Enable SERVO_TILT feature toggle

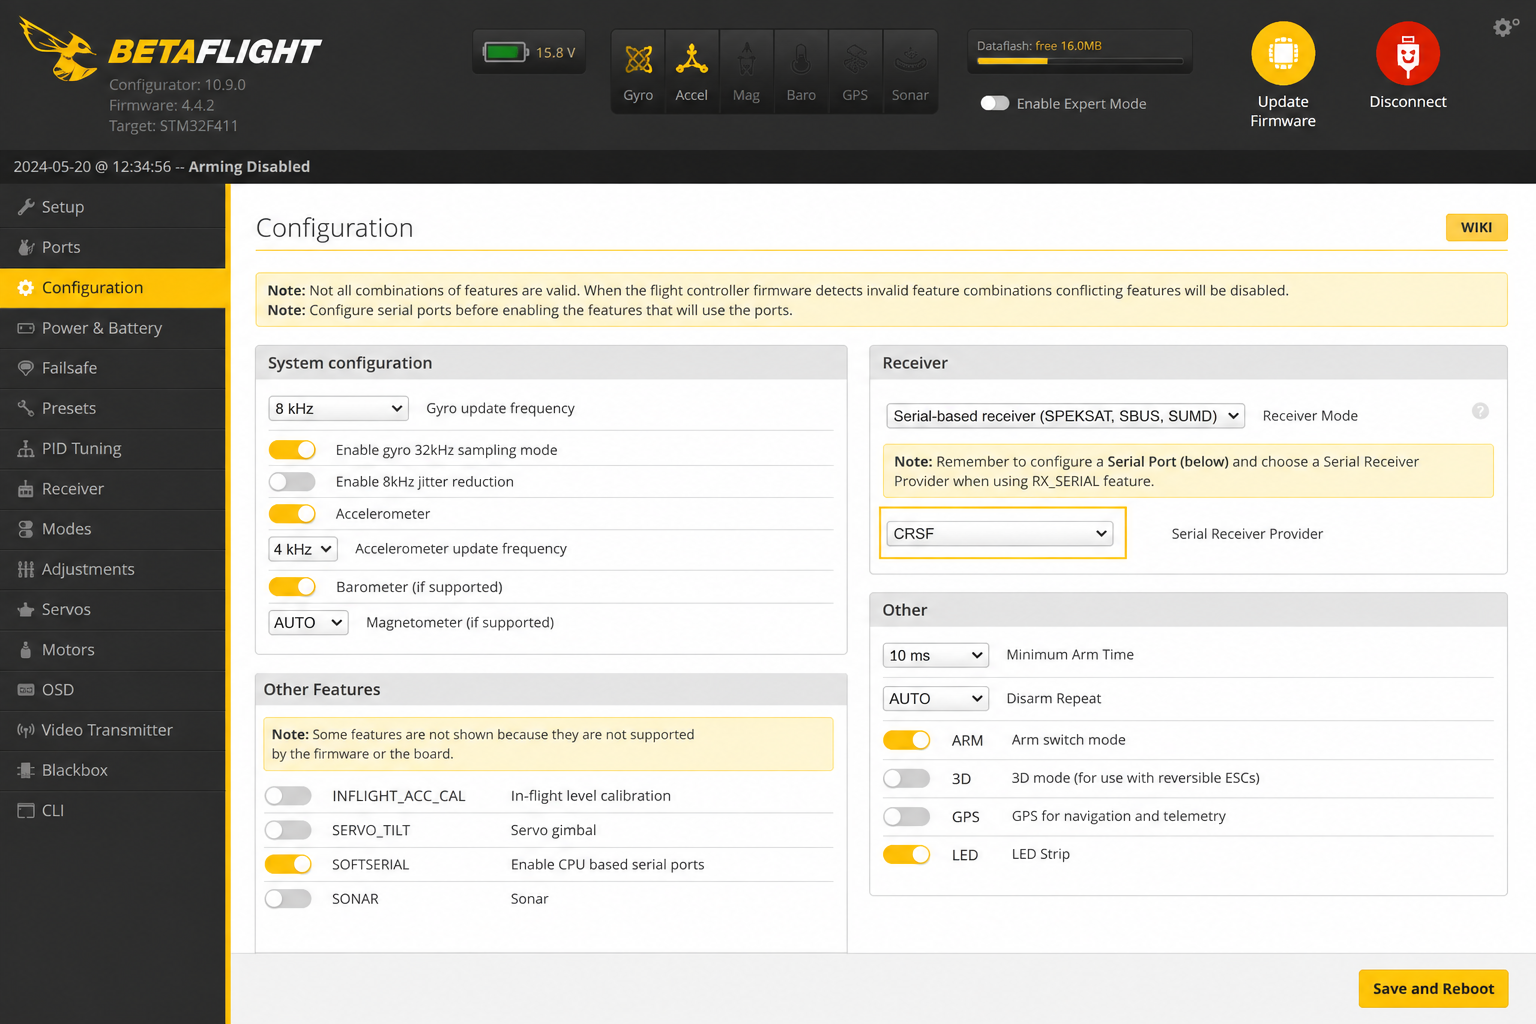(288, 830)
